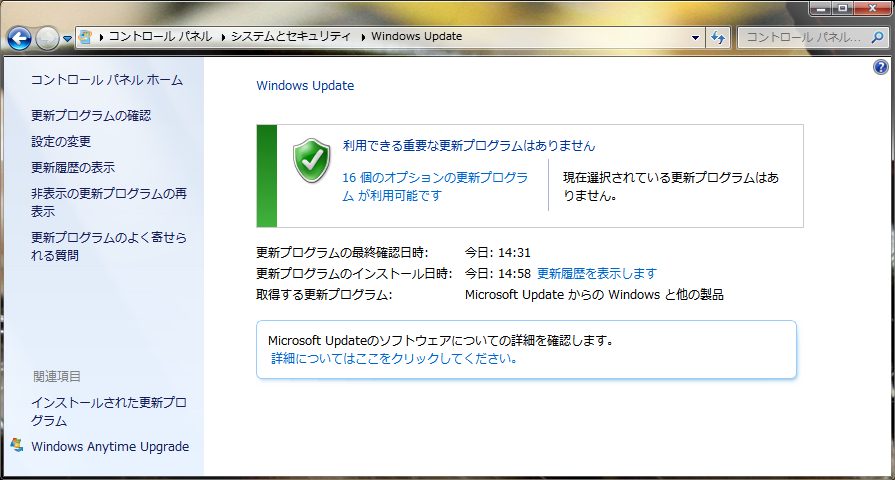Go back with the blue arrow button
Image resolution: width=895 pixels, height=480 pixels.
point(19,38)
